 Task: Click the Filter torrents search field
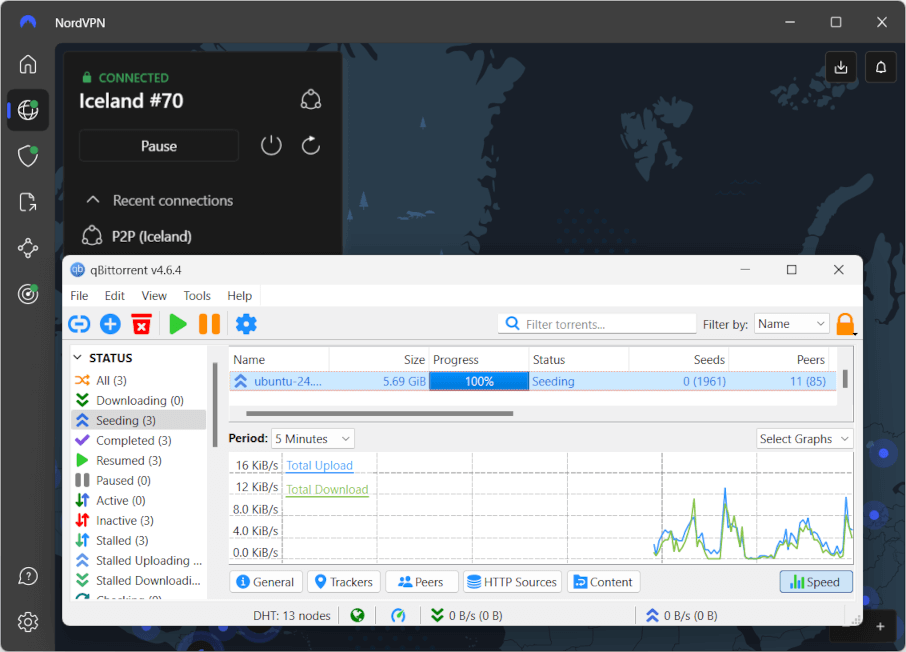(x=597, y=324)
